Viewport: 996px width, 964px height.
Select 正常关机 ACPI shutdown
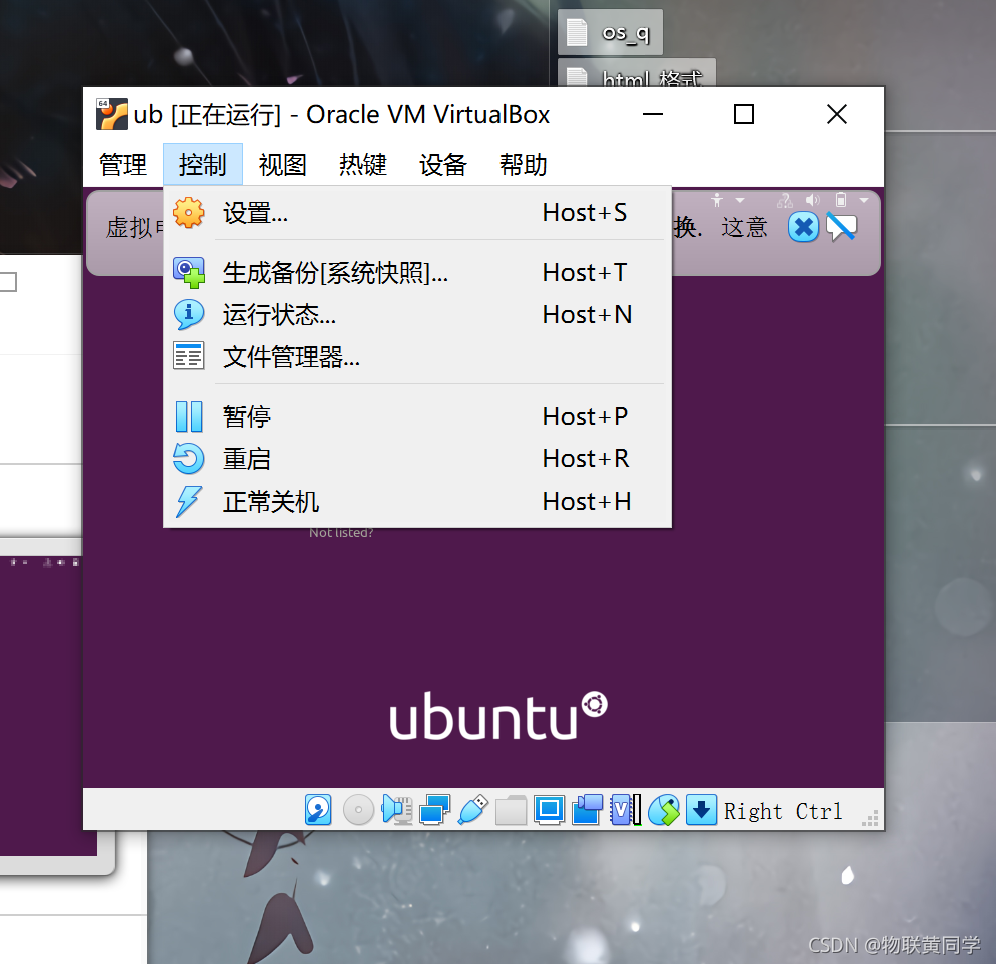417,502
